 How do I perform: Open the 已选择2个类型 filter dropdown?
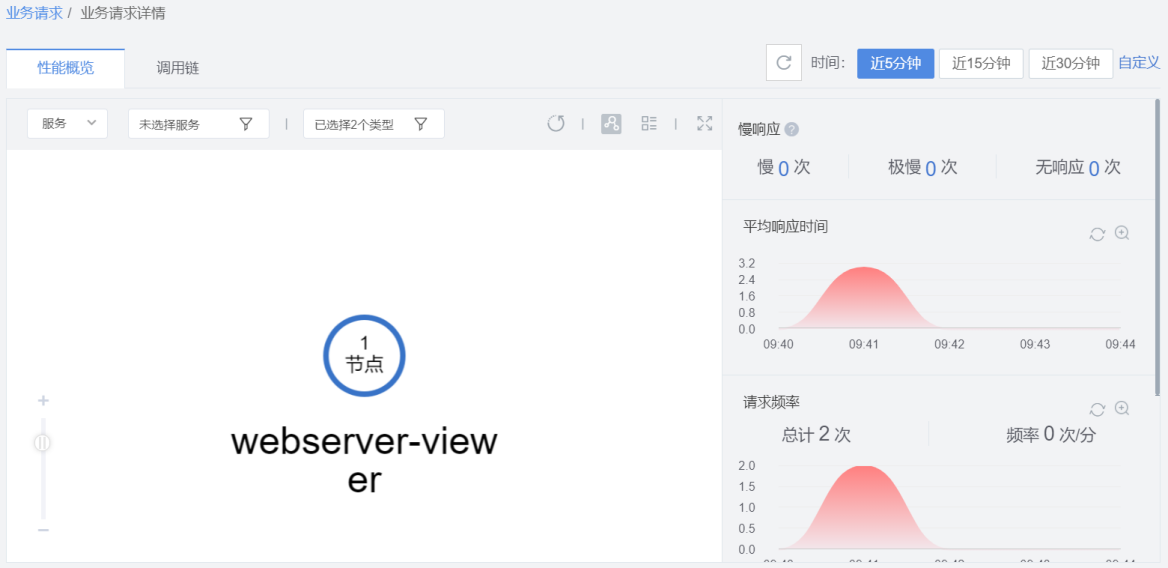[373, 124]
